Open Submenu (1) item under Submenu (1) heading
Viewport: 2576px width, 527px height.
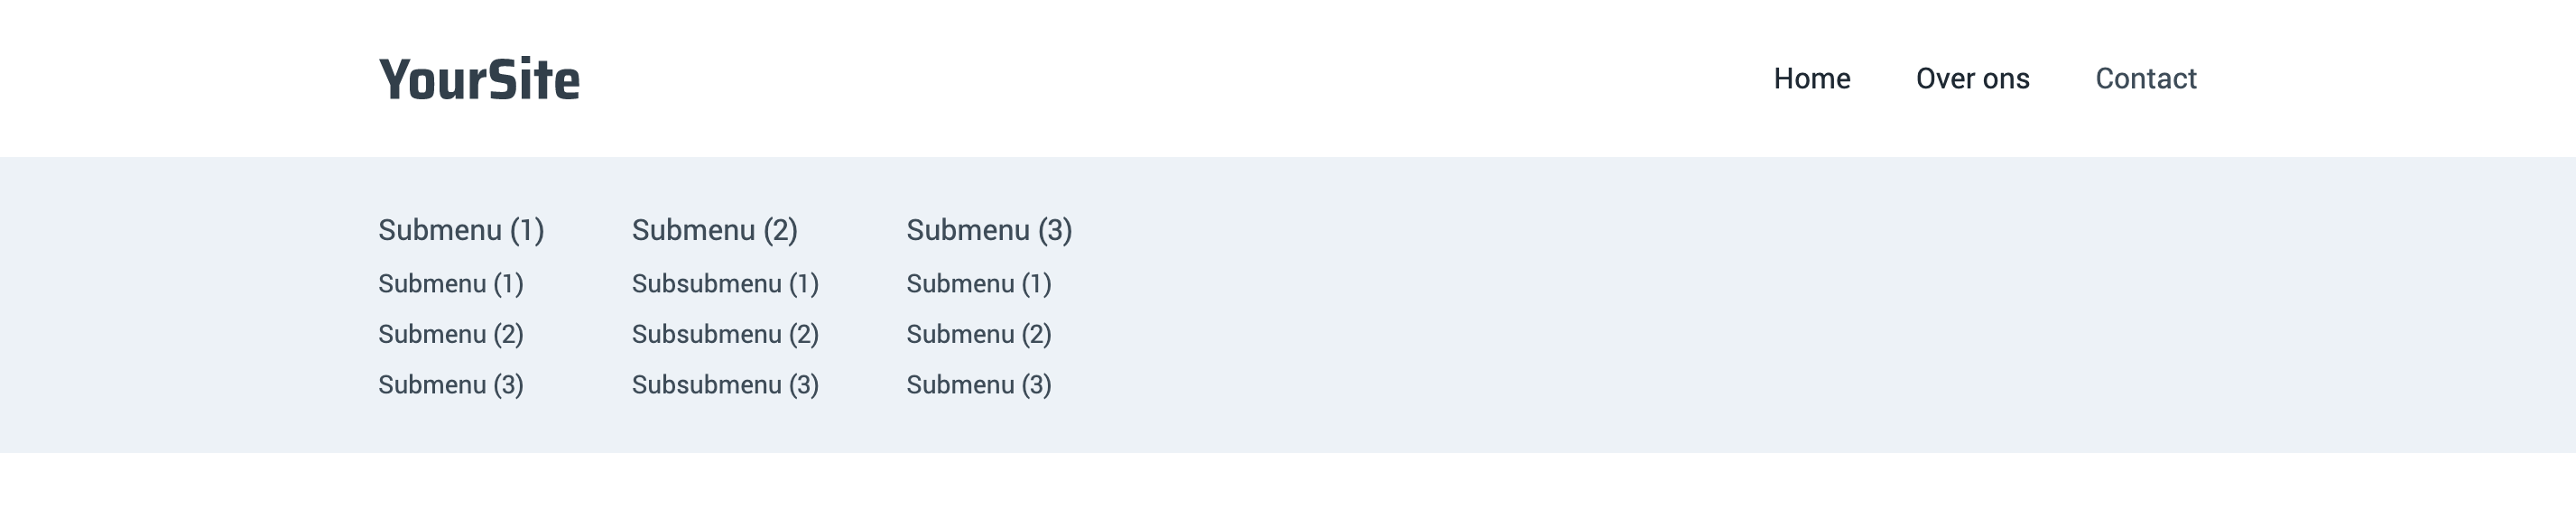451,284
